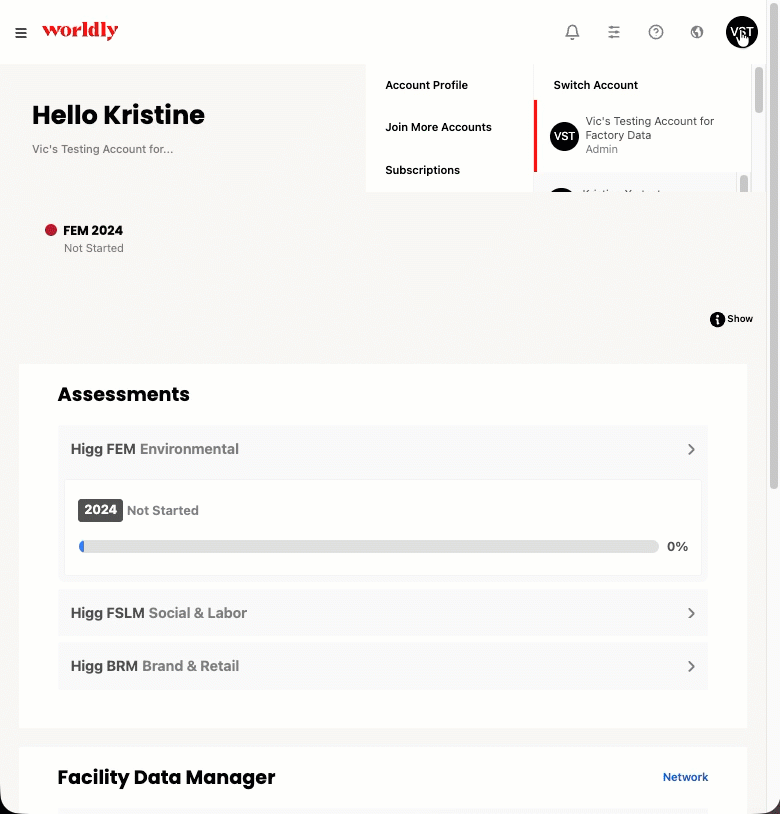This screenshot has height=814, width=780.
Task: Click the Worldly logo
Action: point(80,31)
